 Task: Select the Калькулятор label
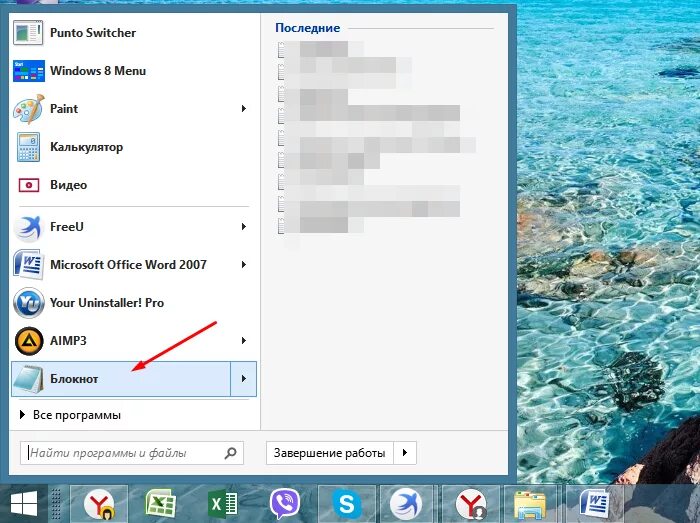click(x=87, y=147)
